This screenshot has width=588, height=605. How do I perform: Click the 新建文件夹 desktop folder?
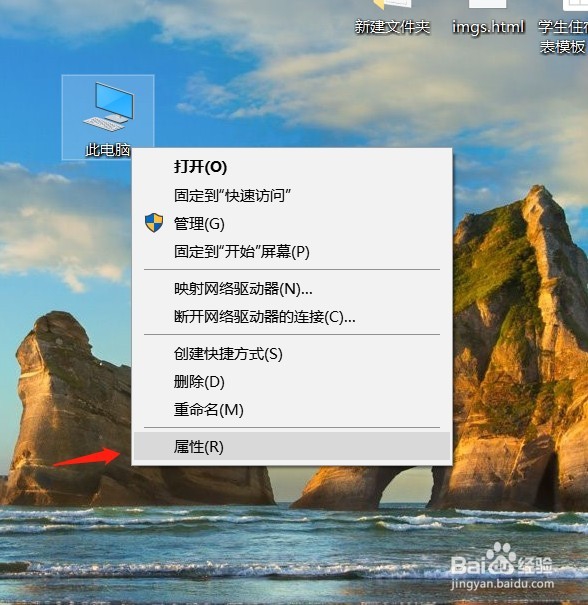[392, 18]
